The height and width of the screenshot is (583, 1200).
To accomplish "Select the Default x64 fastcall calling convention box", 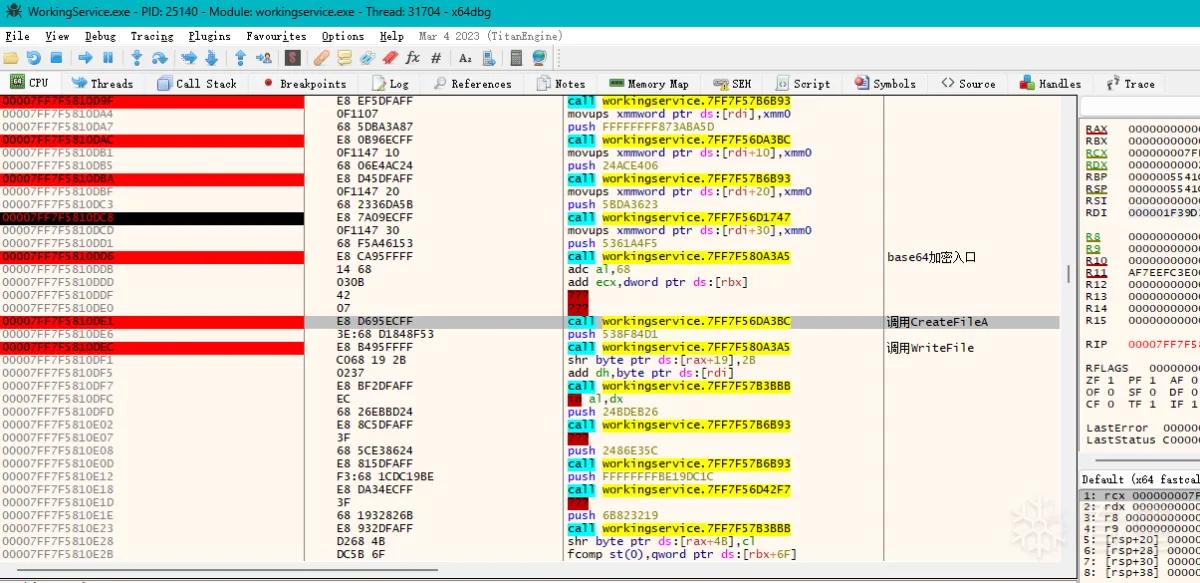I will click(x=1140, y=479).
